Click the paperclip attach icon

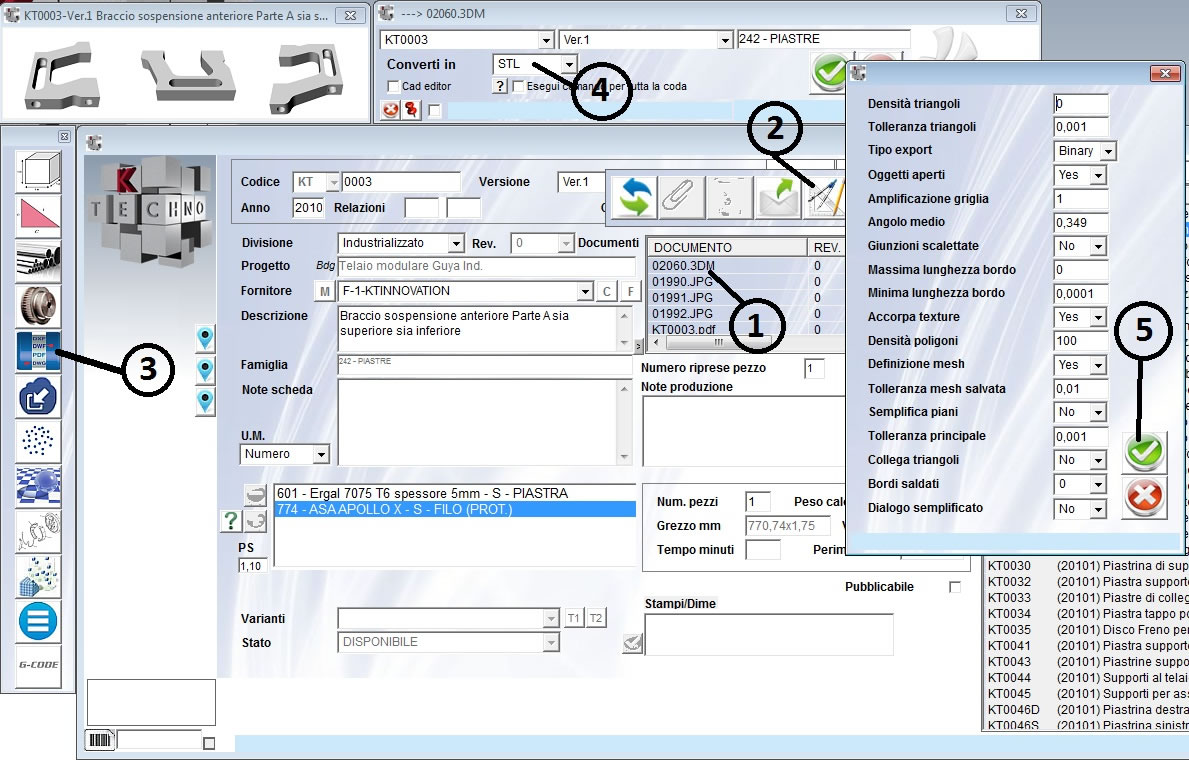coord(682,197)
